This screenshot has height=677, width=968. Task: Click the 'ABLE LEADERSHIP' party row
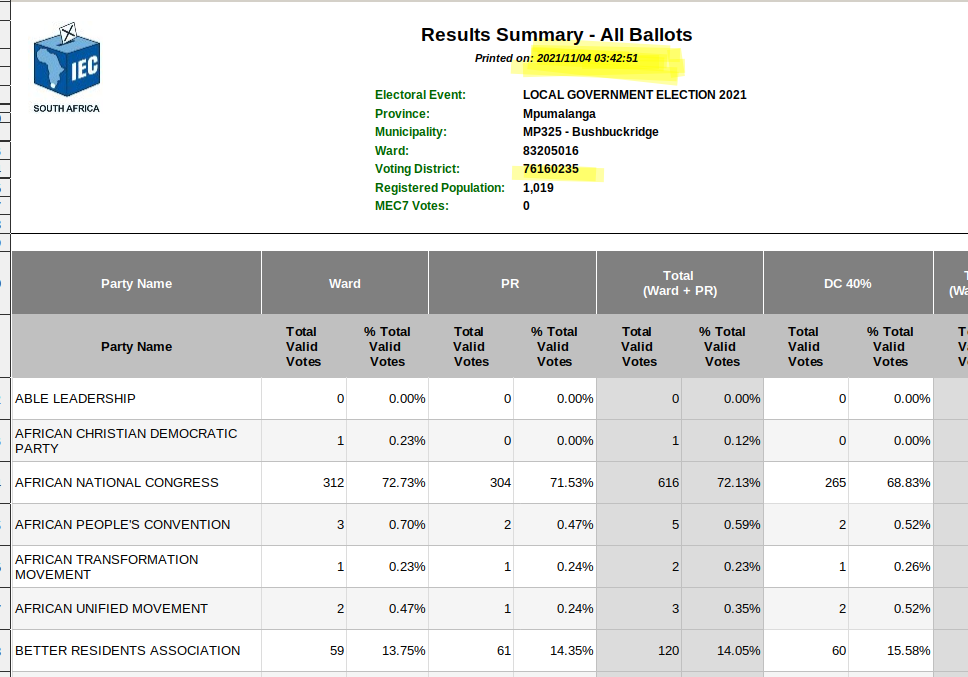coord(75,399)
